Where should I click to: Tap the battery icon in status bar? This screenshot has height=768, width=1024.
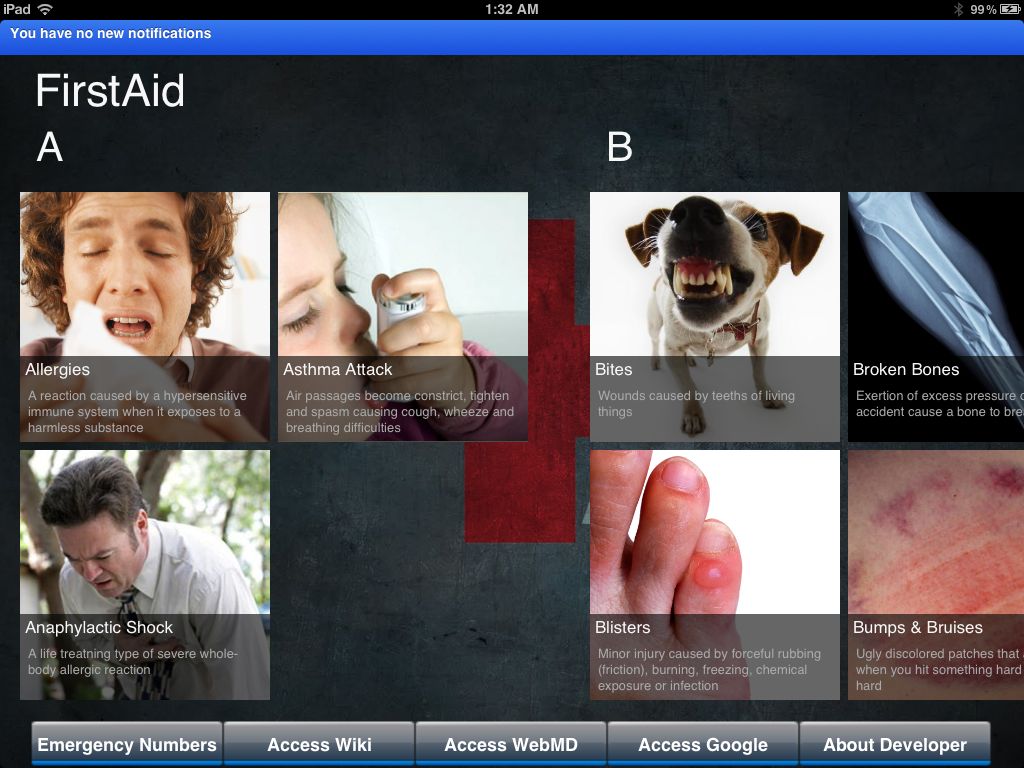(1010, 9)
